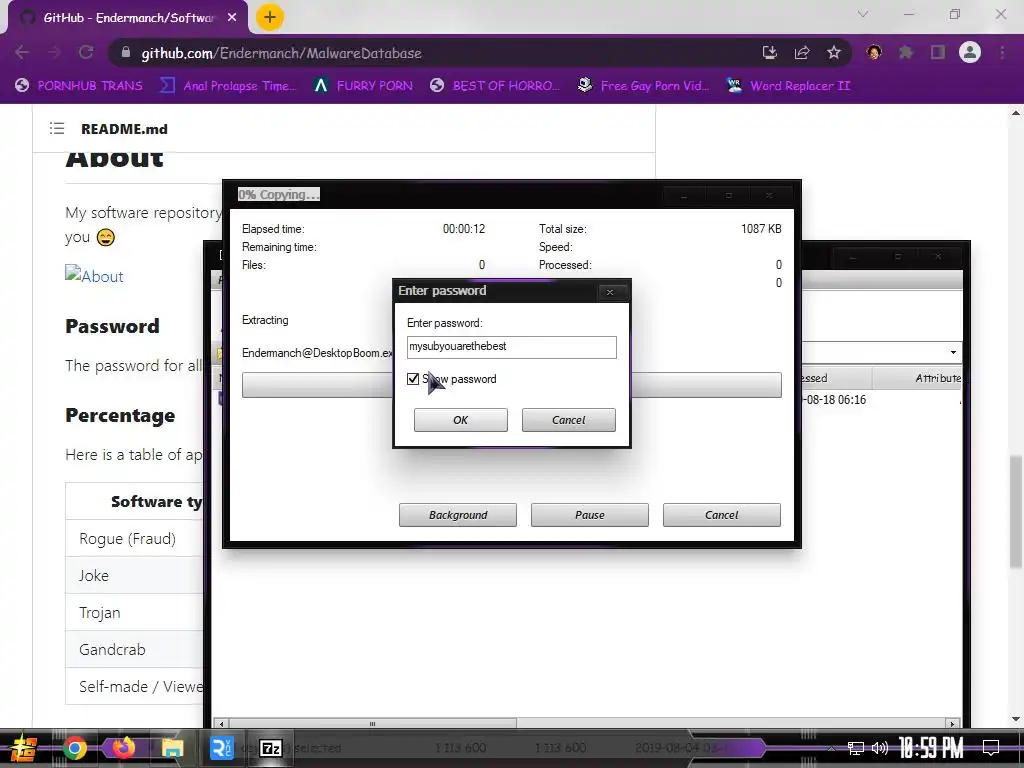This screenshot has width=1024, height=768.
Task: Click the Elapsed time value 00:00:12
Action: [x=464, y=229]
